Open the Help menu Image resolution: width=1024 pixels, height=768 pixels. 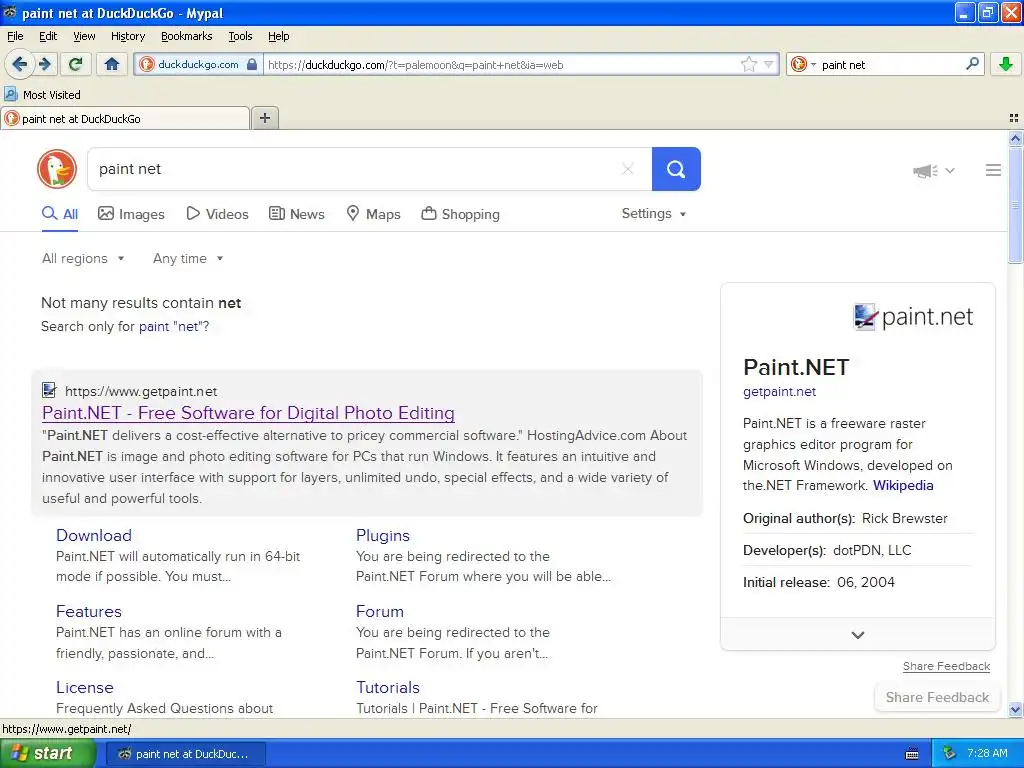pyautogui.click(x=278, y=36)
